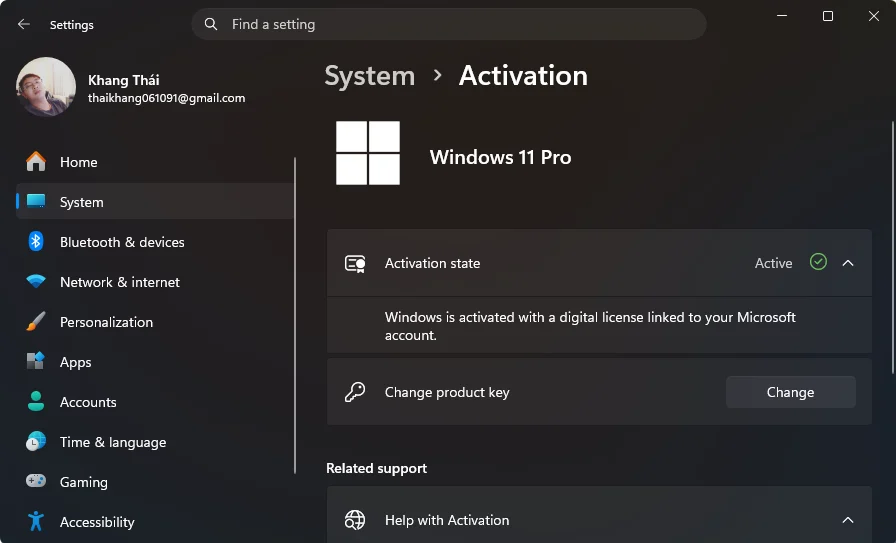Viewport: 896px width, 543px height.
Task: Click the sidebar navigation scrollbar
Action: click(295, 316)
